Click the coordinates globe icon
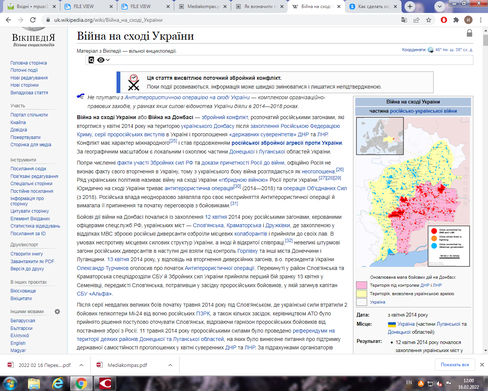This screenshot has height=391, width=488. [x=431, y=50]
